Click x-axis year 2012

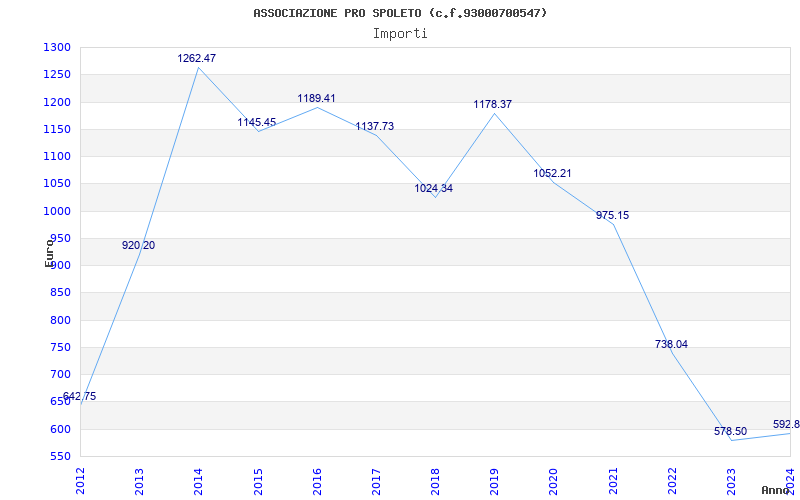coord(80,481)
